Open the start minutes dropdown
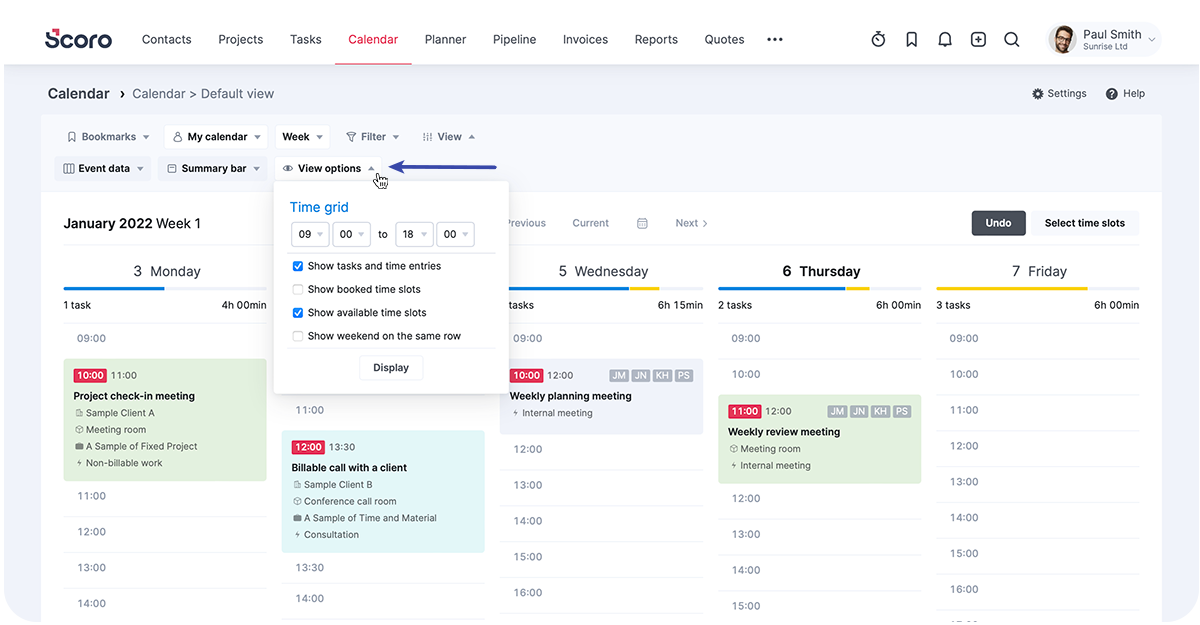1200x625 pixels. [351, 234]
